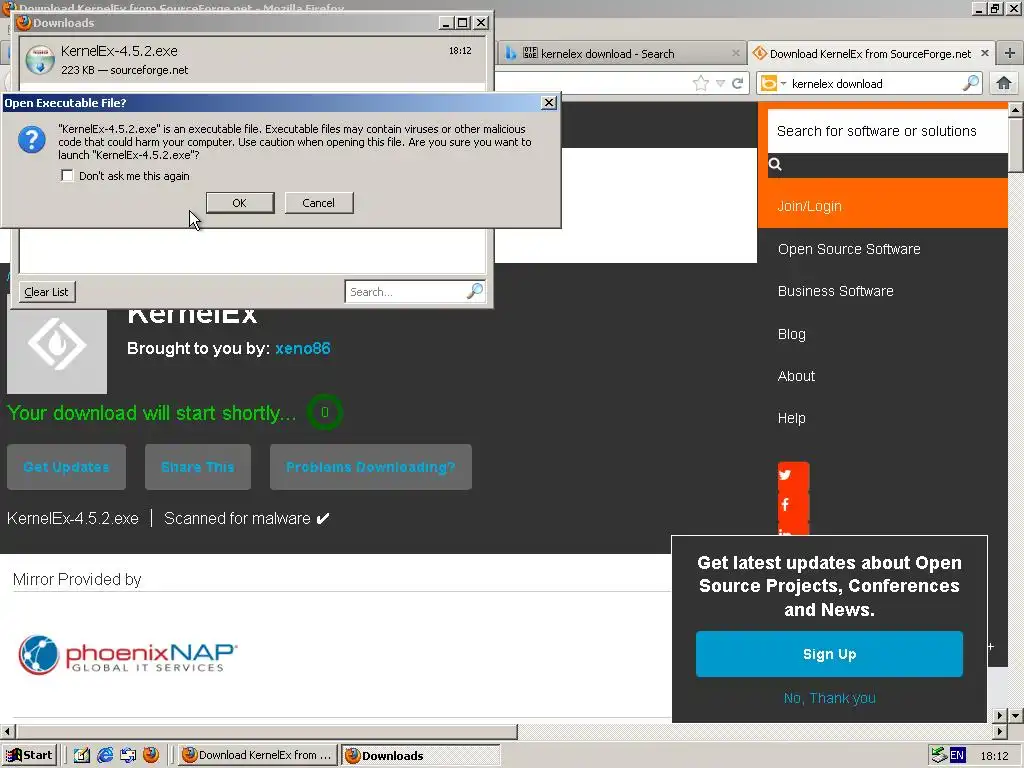This screenshot has height=768, width=1024.
Task: Click the KernelEx project logo thumbnail
Action: coord(57,344)
